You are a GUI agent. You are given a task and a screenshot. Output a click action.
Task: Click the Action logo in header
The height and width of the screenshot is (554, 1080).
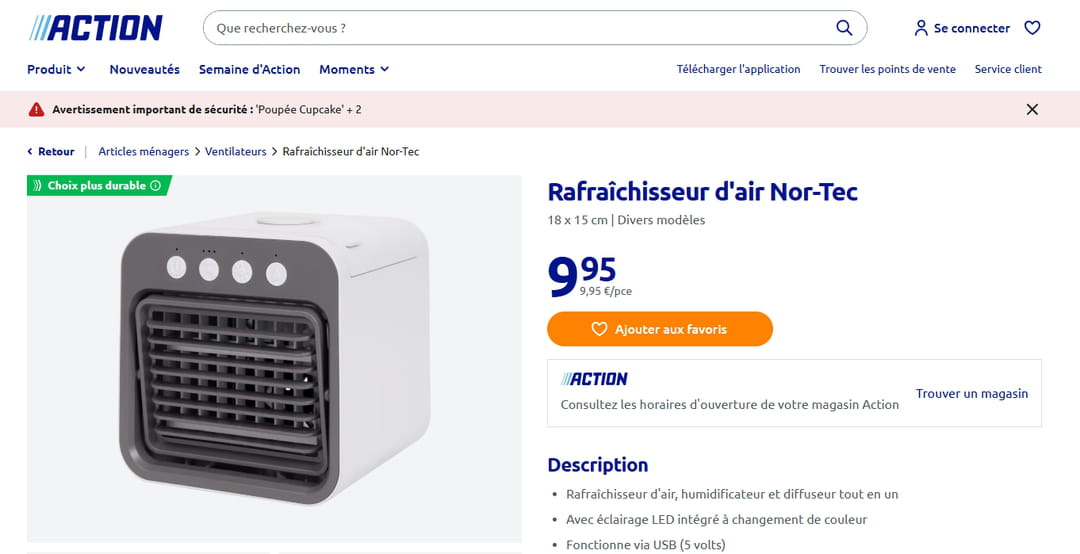coord(96,28)
